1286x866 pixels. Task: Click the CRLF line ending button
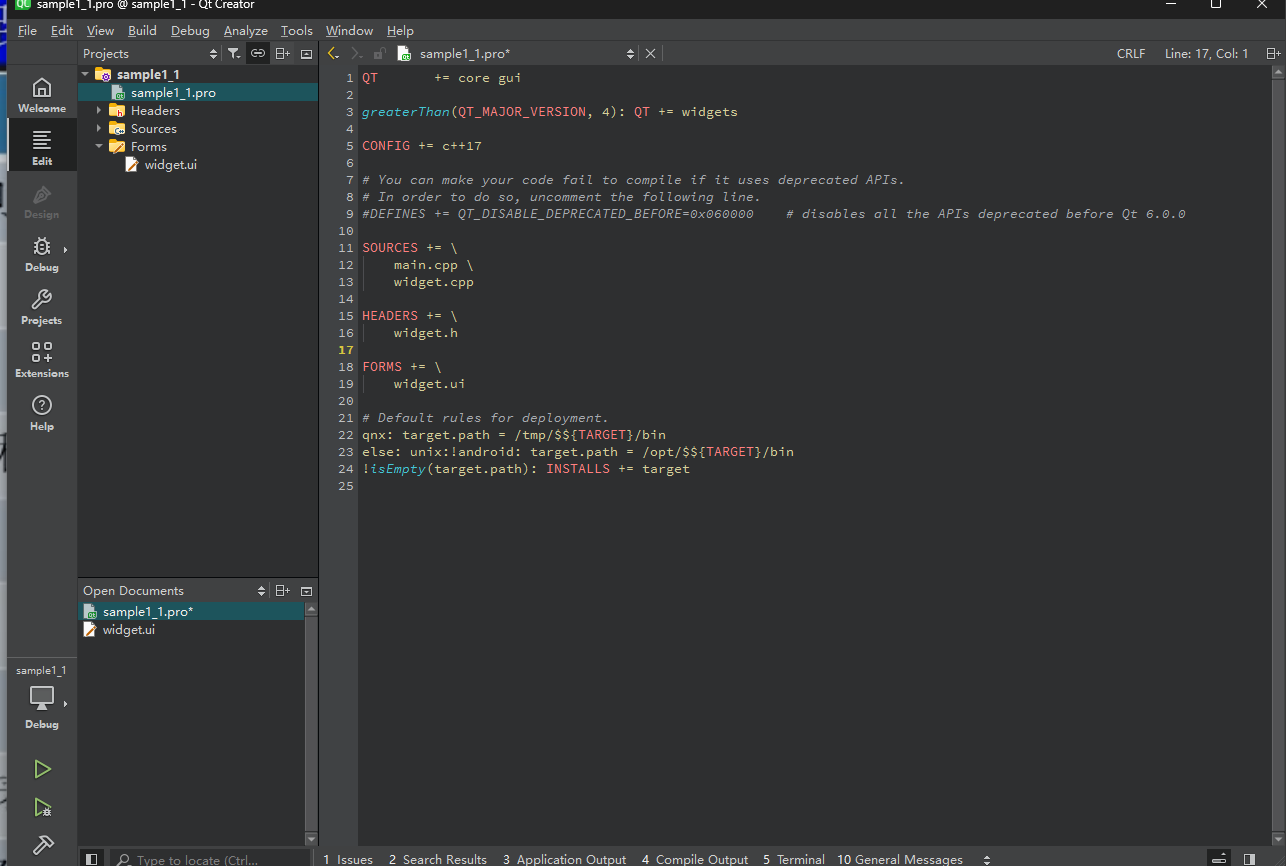[x=1131, y=54]
